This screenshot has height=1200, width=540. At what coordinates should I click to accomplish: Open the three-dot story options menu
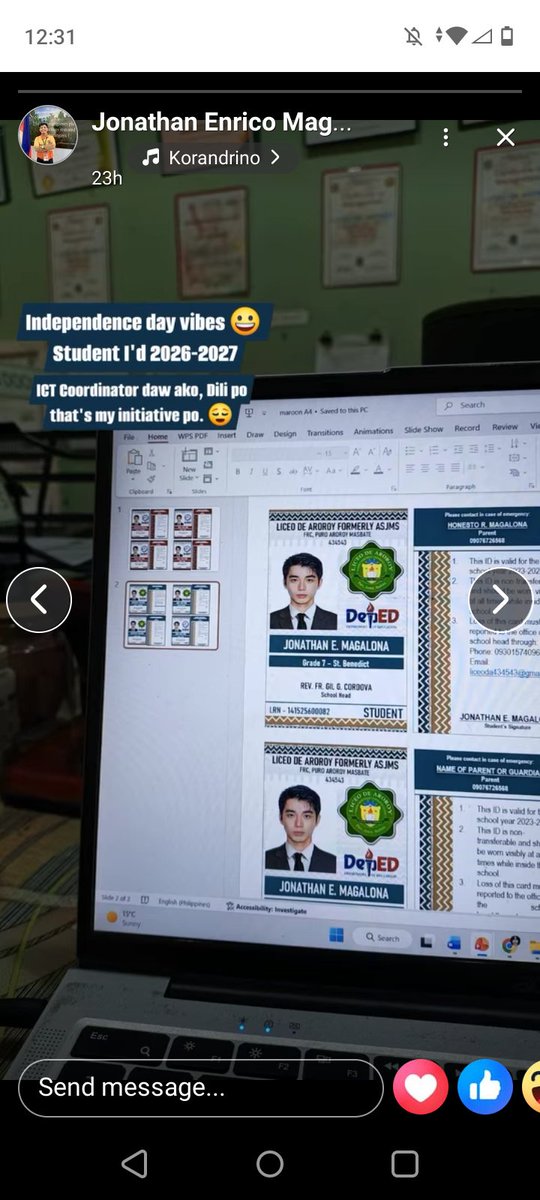(446, 137)
